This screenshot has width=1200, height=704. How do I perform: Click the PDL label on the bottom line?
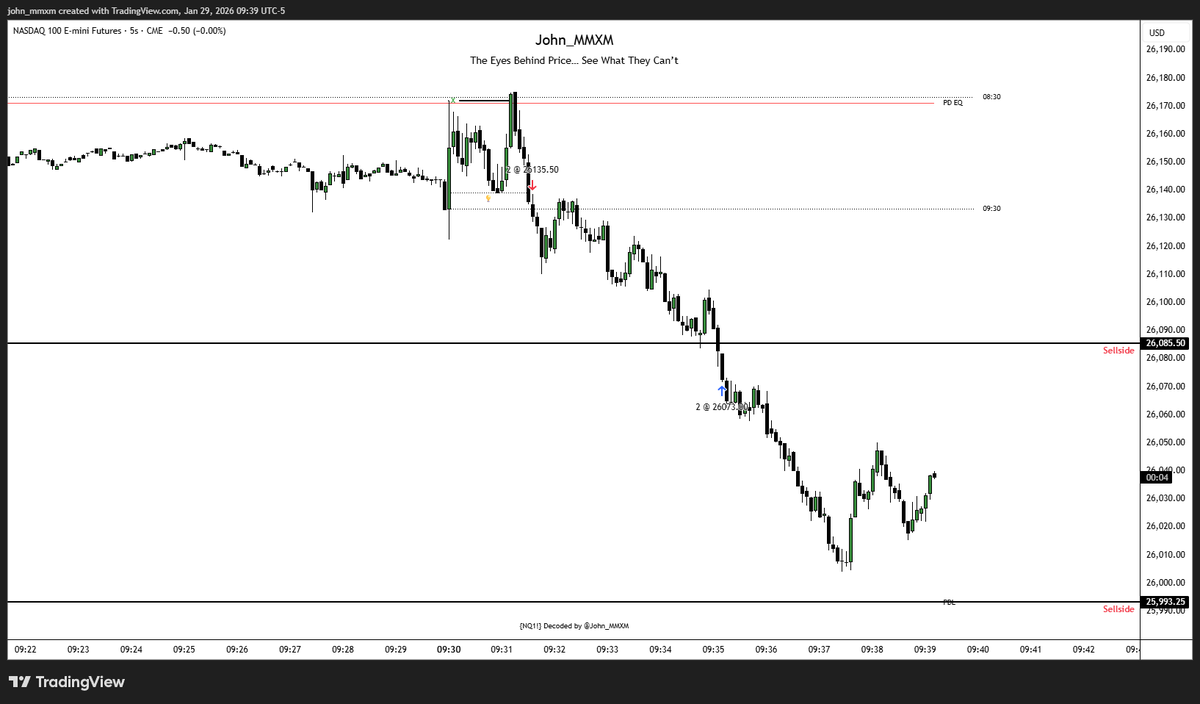pyautogui.click(x=948, y=601)
